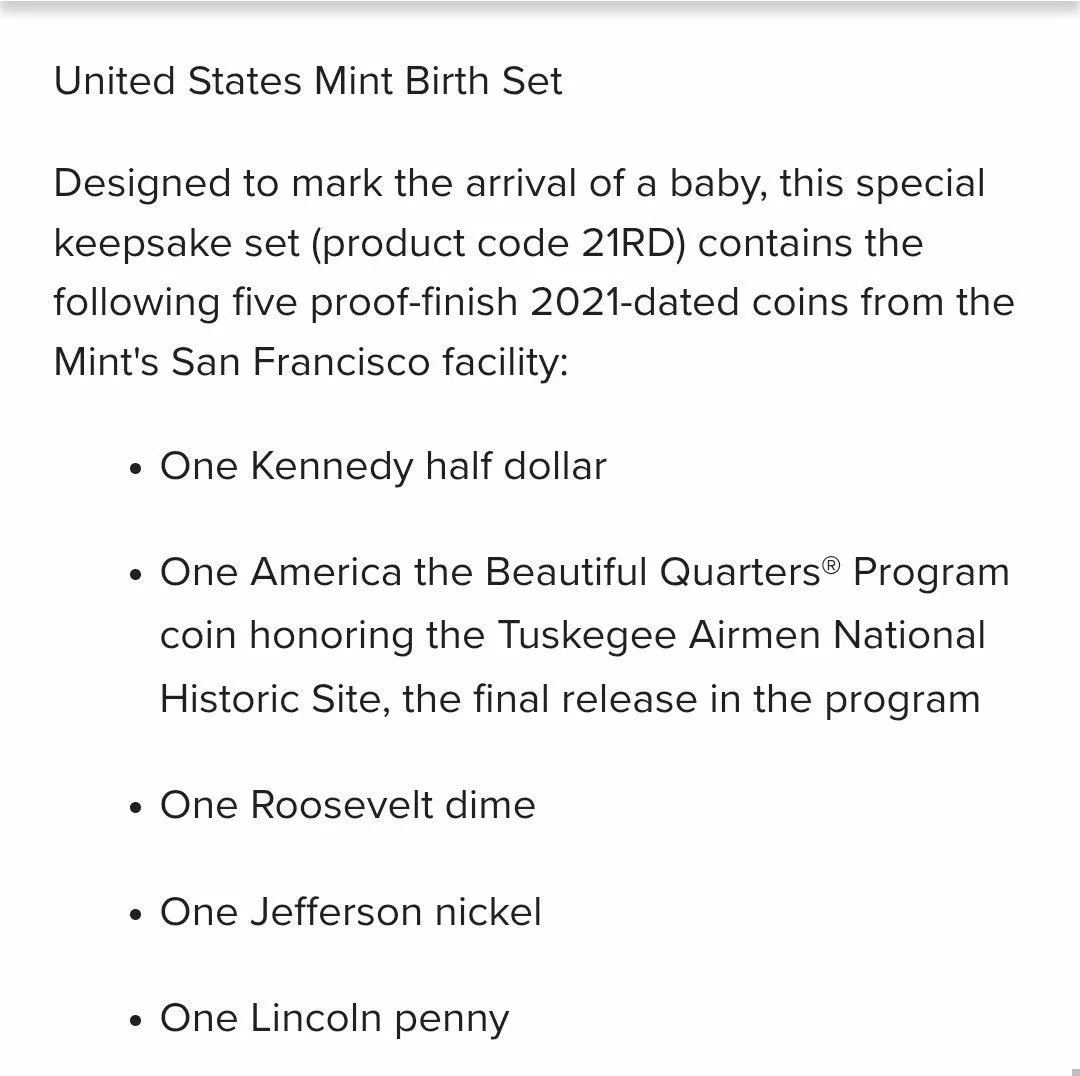This screenshot has width=1080, height=1076.
Task: Click the product code 21RD text
Action: point(500,244)
